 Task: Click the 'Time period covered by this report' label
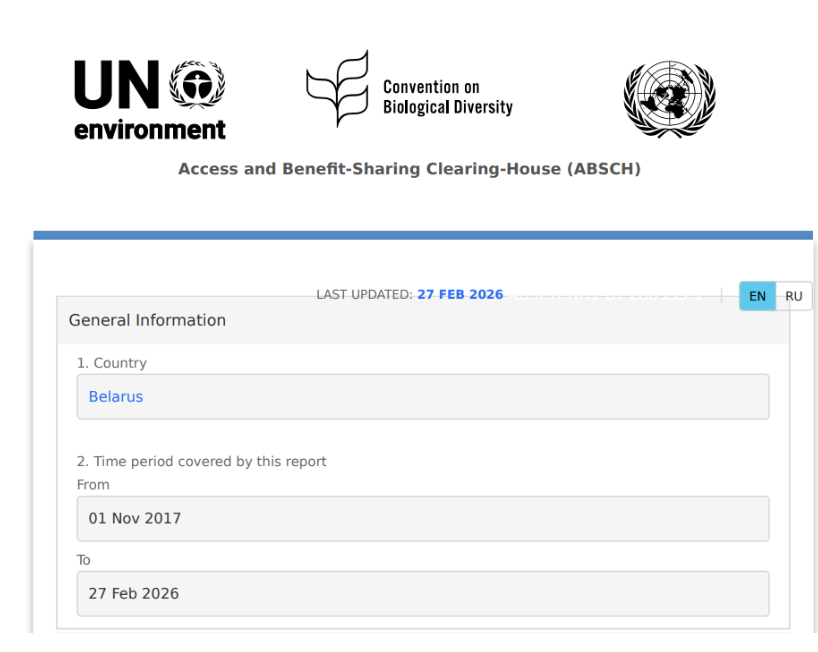(x=202, y=461)
